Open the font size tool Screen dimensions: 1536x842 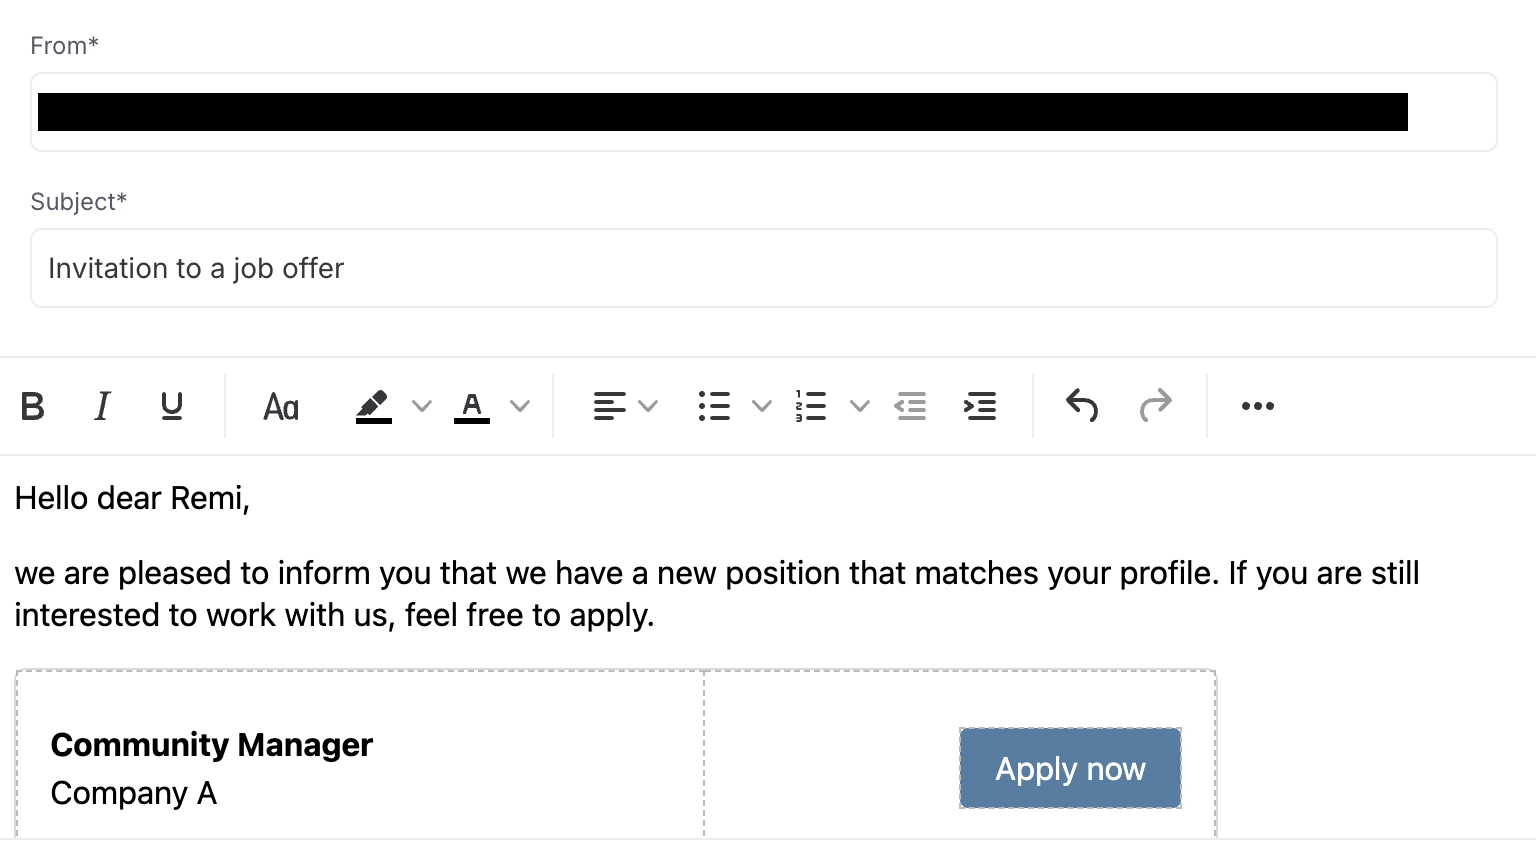point(281,407)
